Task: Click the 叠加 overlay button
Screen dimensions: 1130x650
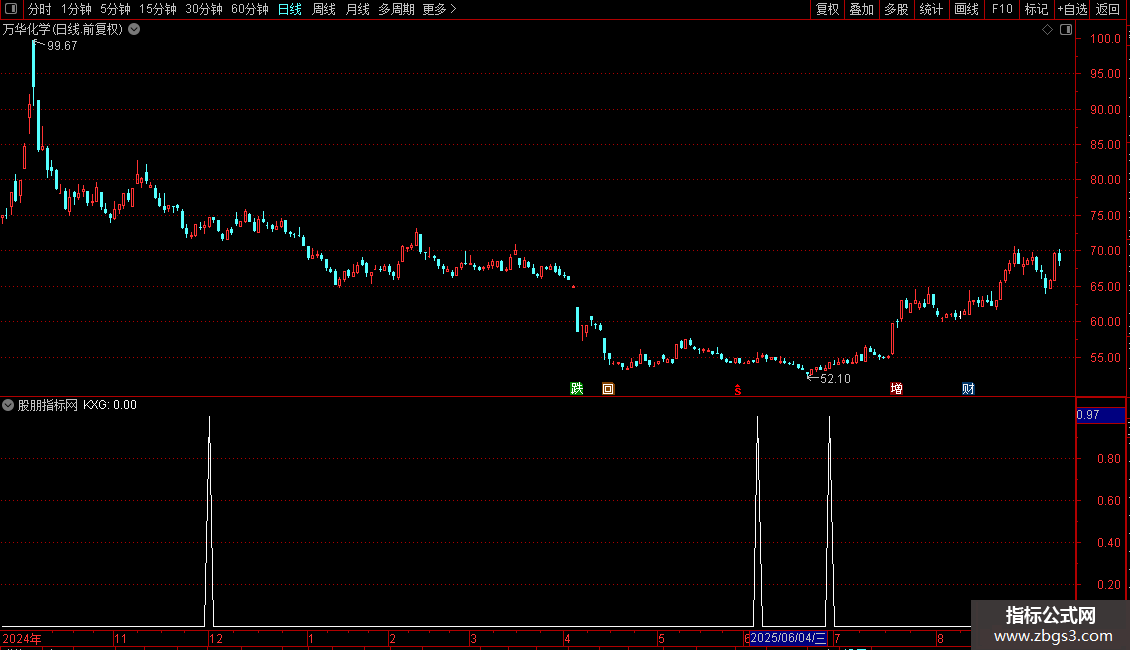Action: [861, 9]
